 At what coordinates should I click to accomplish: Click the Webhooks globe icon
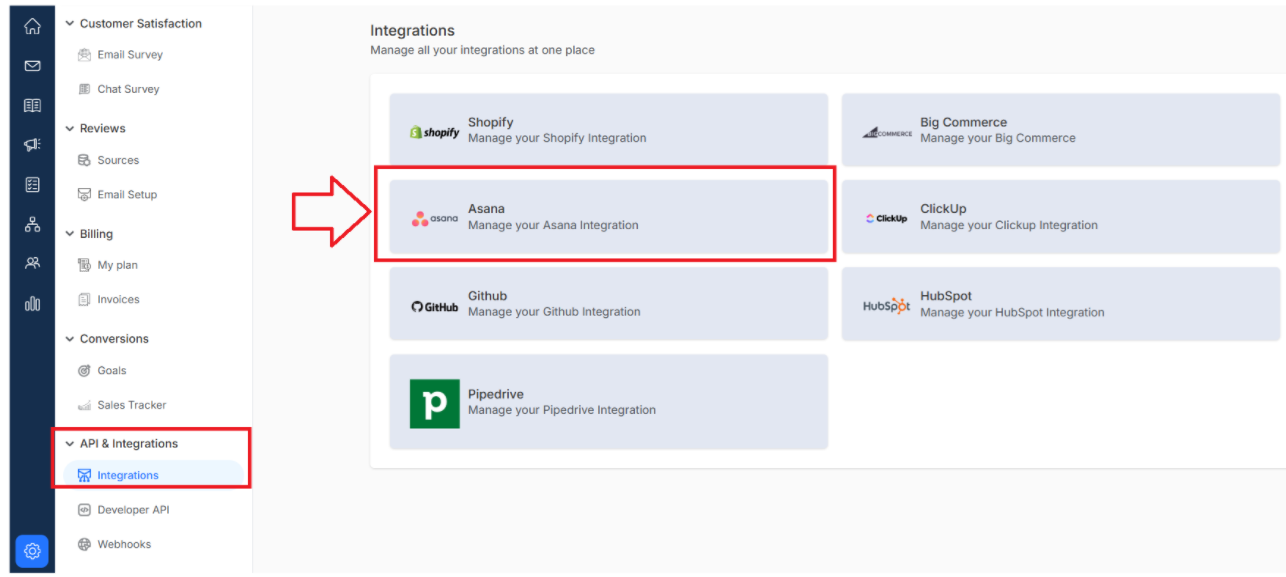[x=85, y=544]
